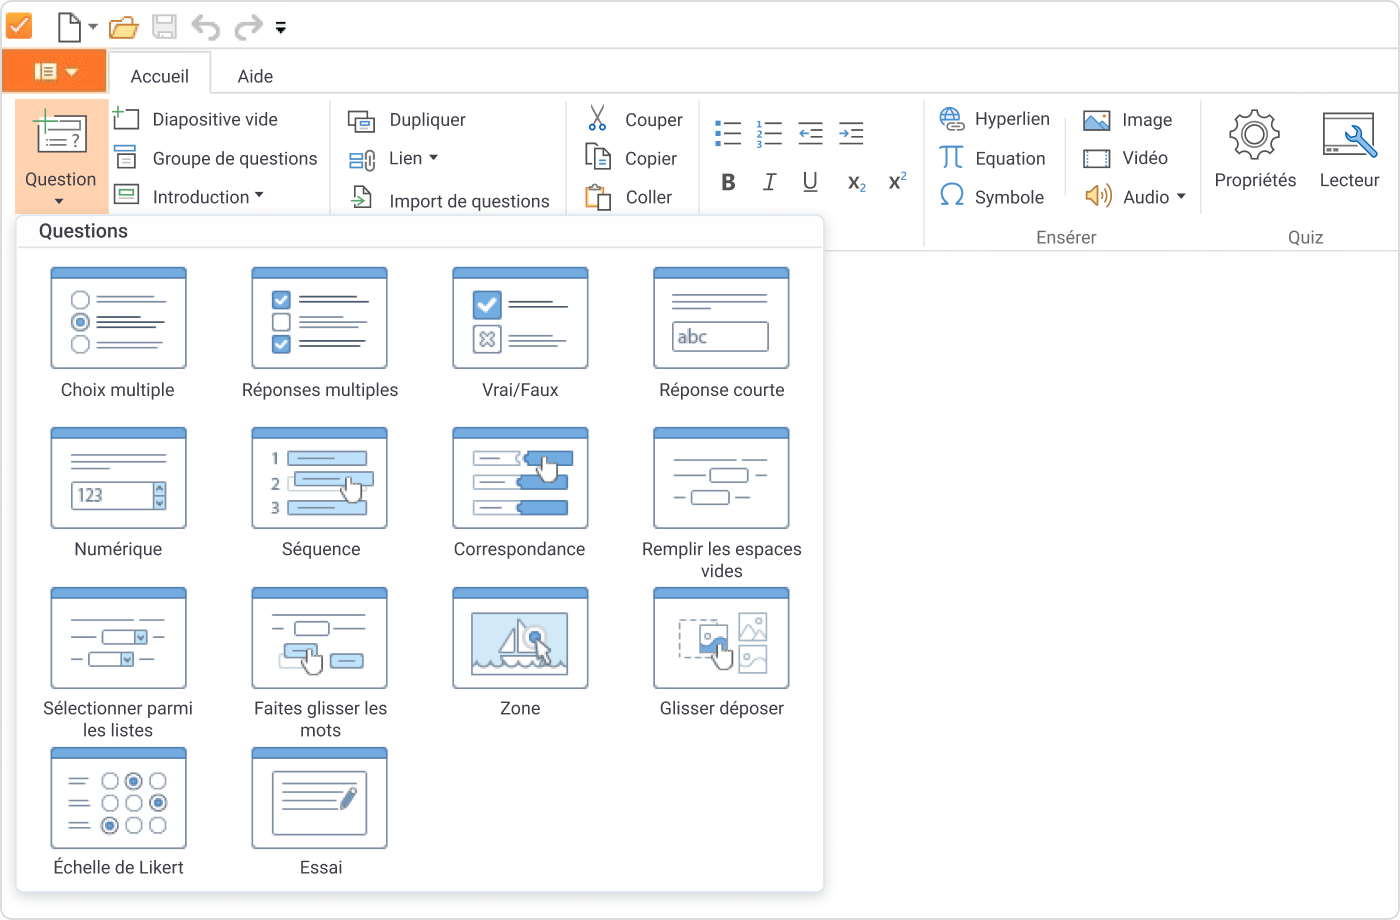Open the Lien dropdown
1400x920 pixels.
coord(394,158)
